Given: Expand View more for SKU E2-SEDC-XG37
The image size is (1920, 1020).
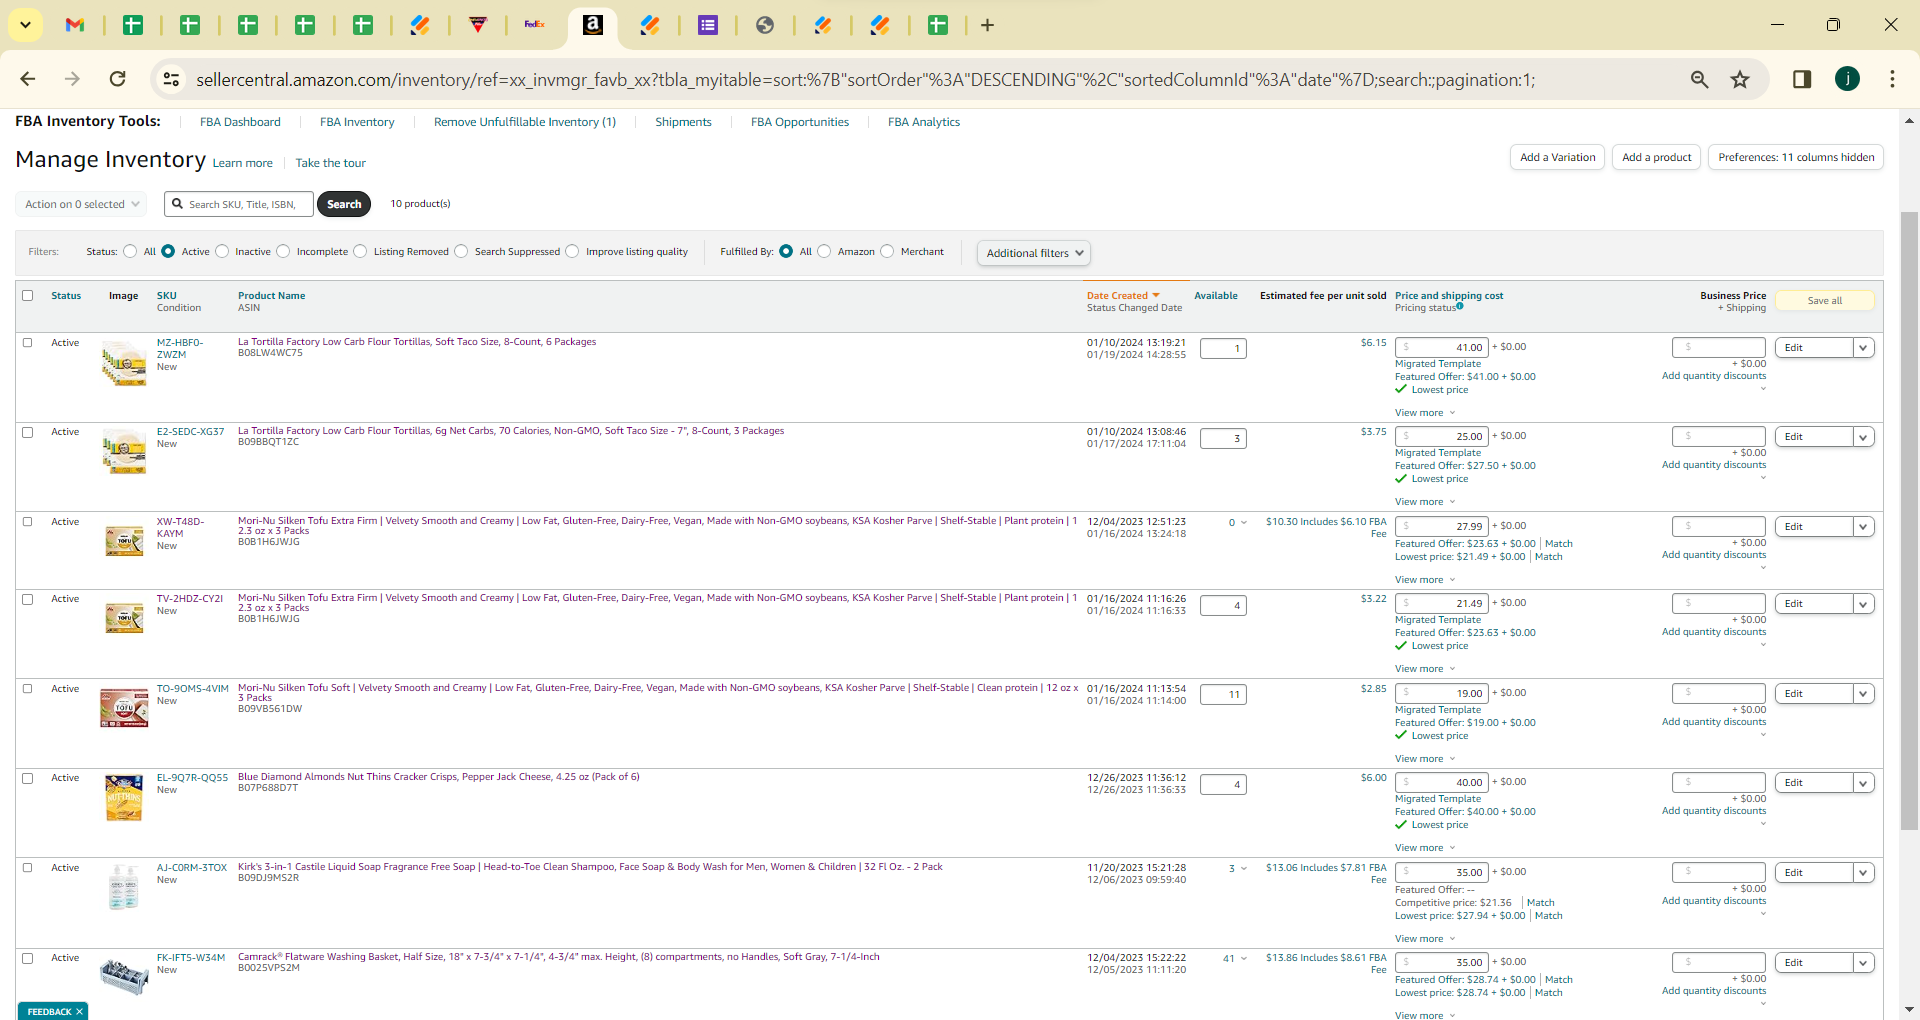Looking at the screenshot, I should click(x=1425, y=502).
